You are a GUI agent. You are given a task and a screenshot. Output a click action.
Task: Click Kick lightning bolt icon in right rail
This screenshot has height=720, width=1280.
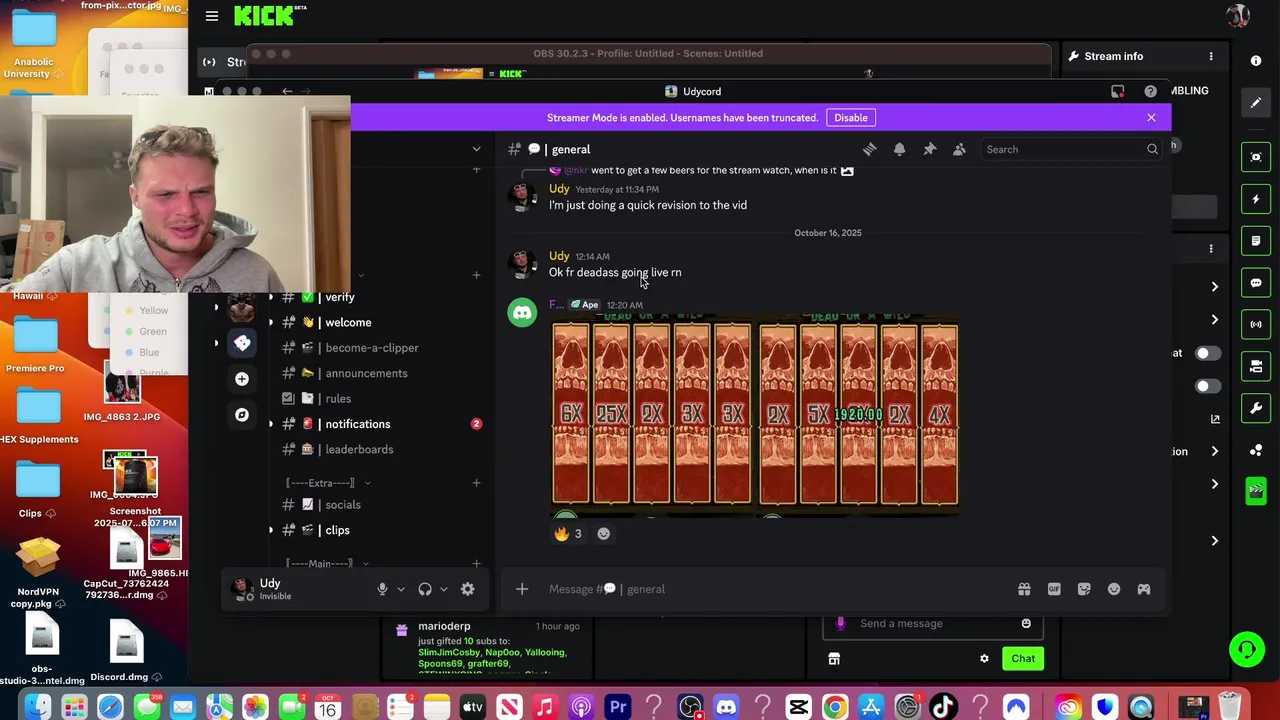pos(1256,199)
